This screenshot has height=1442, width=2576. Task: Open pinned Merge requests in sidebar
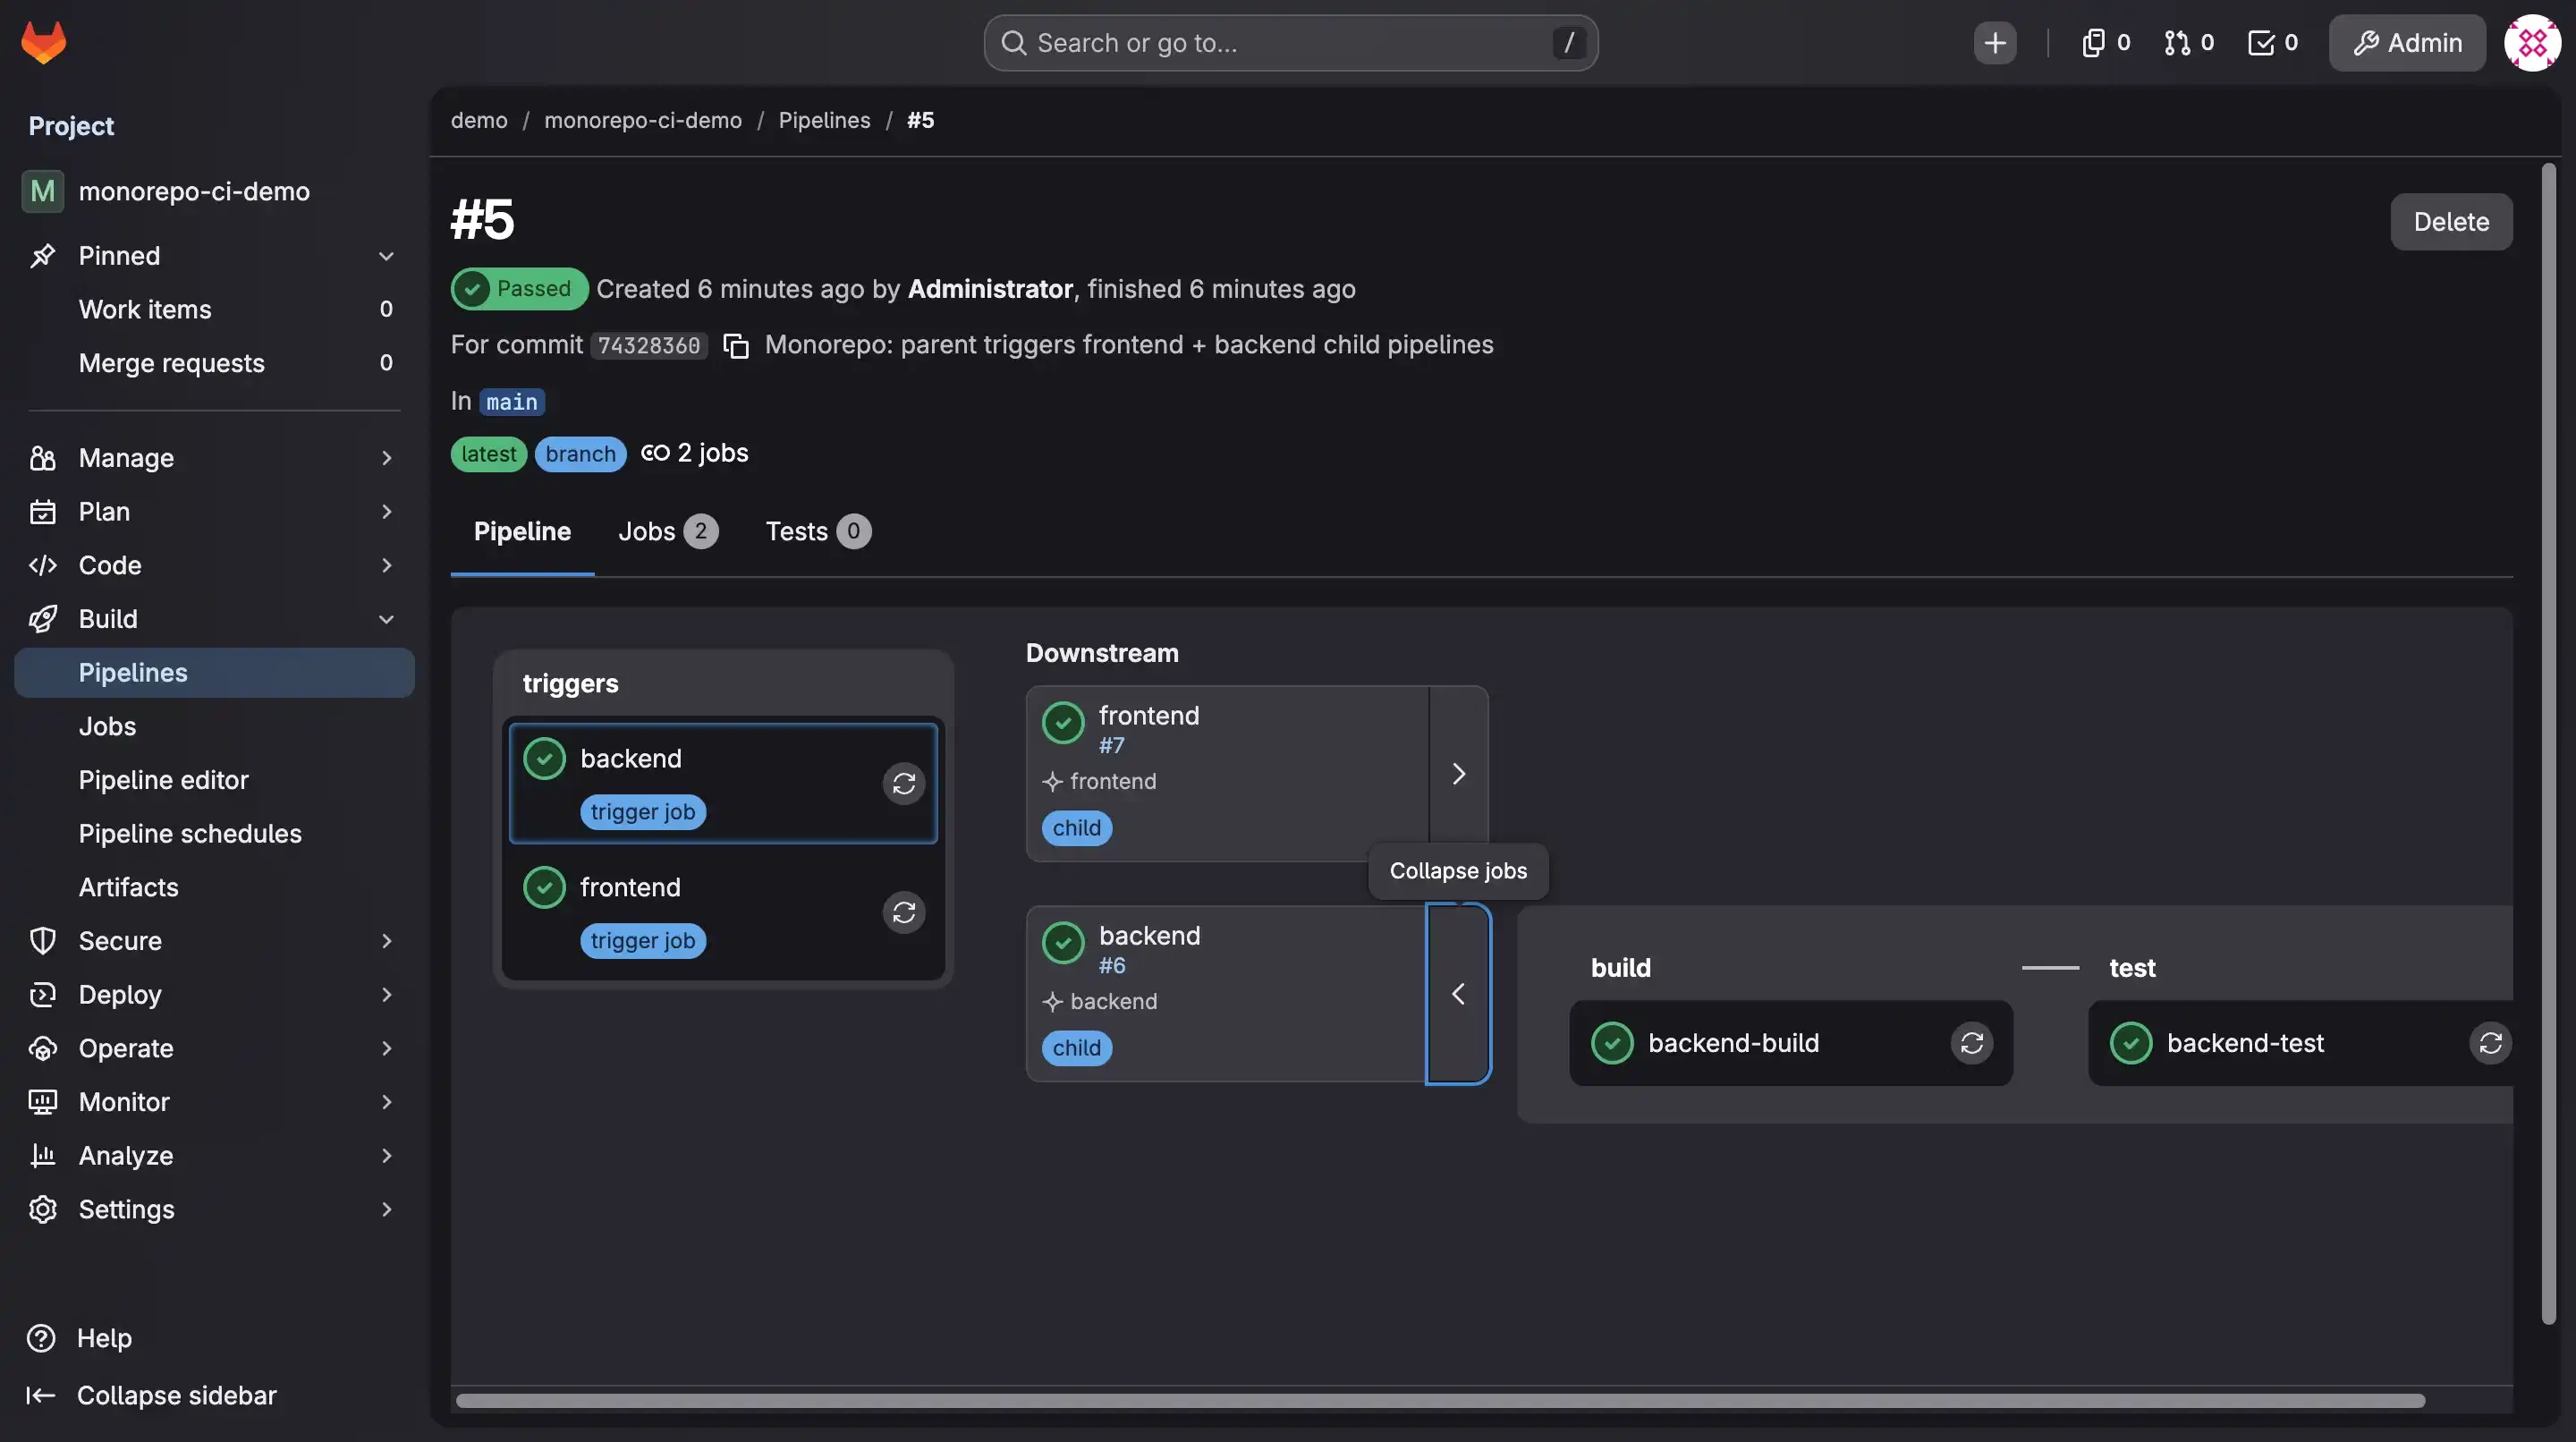(x=214, y=363)
